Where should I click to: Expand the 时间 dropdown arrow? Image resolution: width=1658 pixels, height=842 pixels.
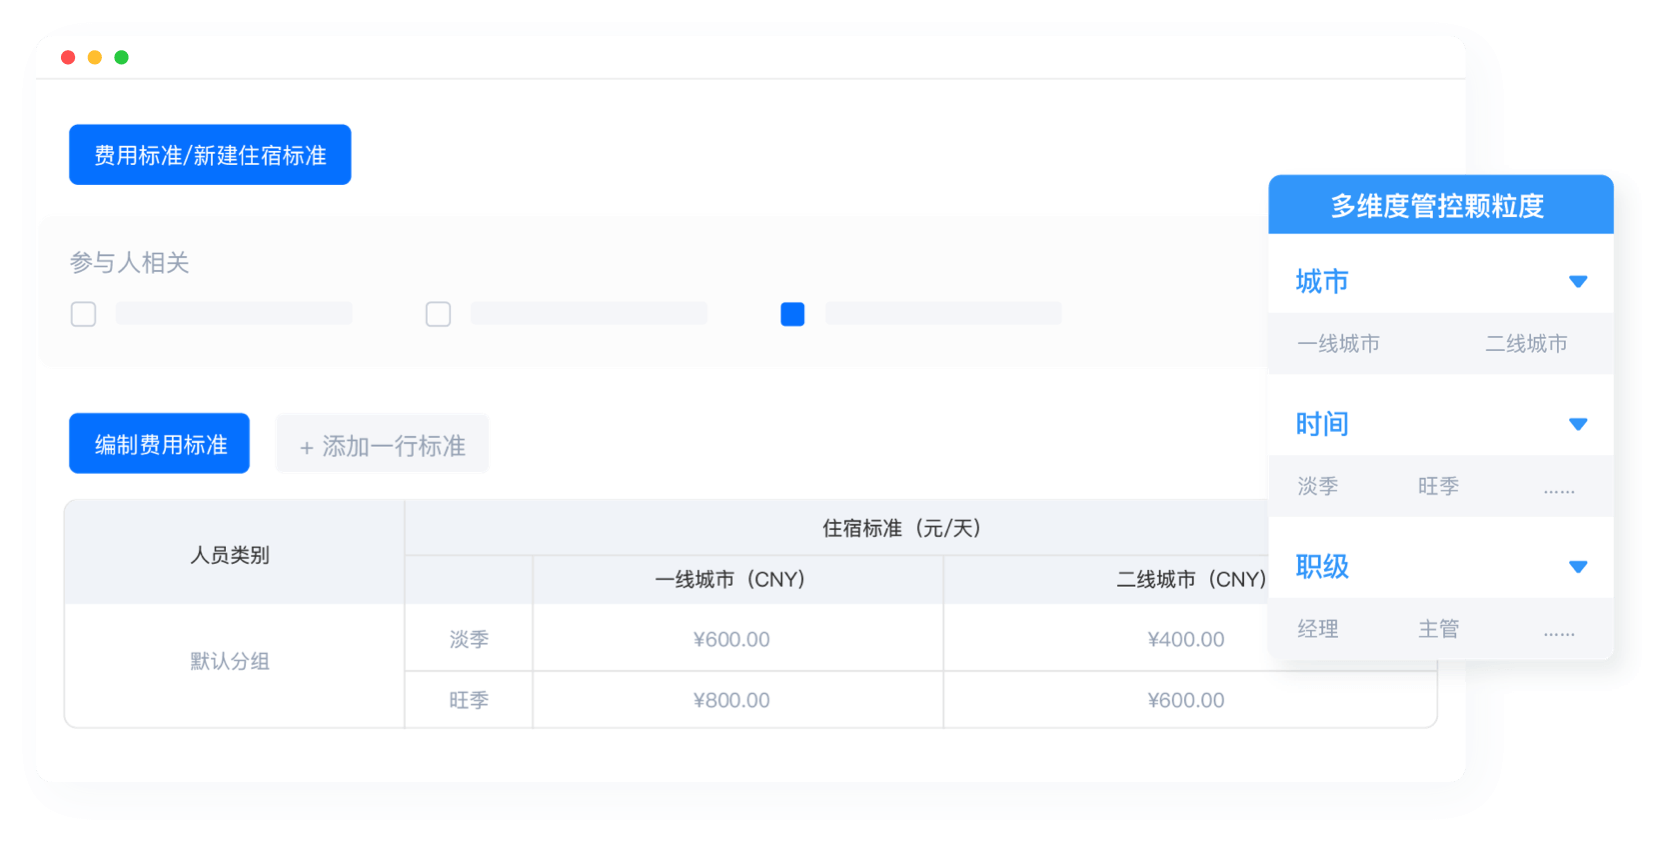click(x=1578, y=424)
